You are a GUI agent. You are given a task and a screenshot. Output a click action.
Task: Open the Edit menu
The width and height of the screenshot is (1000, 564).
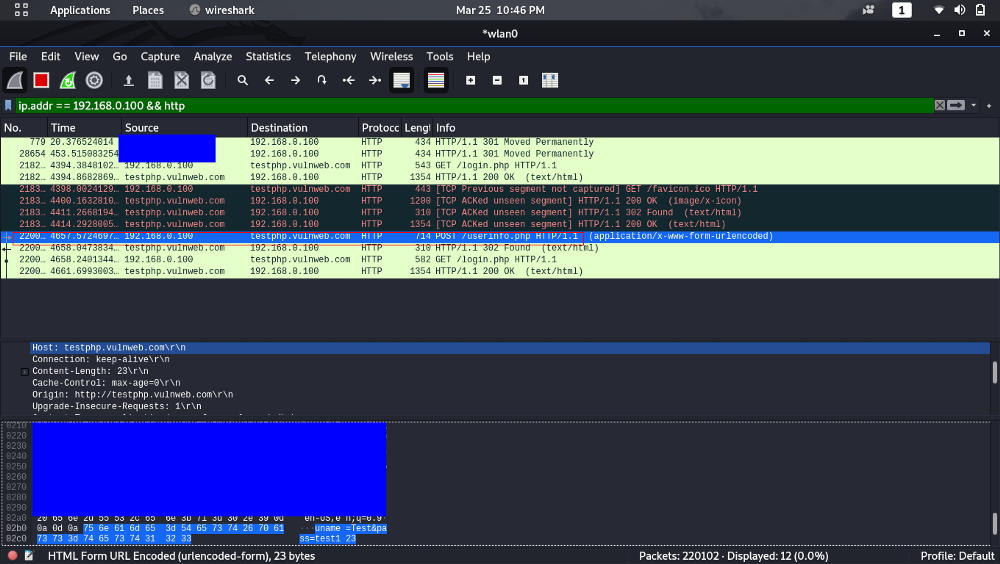[x=50, y=56]
